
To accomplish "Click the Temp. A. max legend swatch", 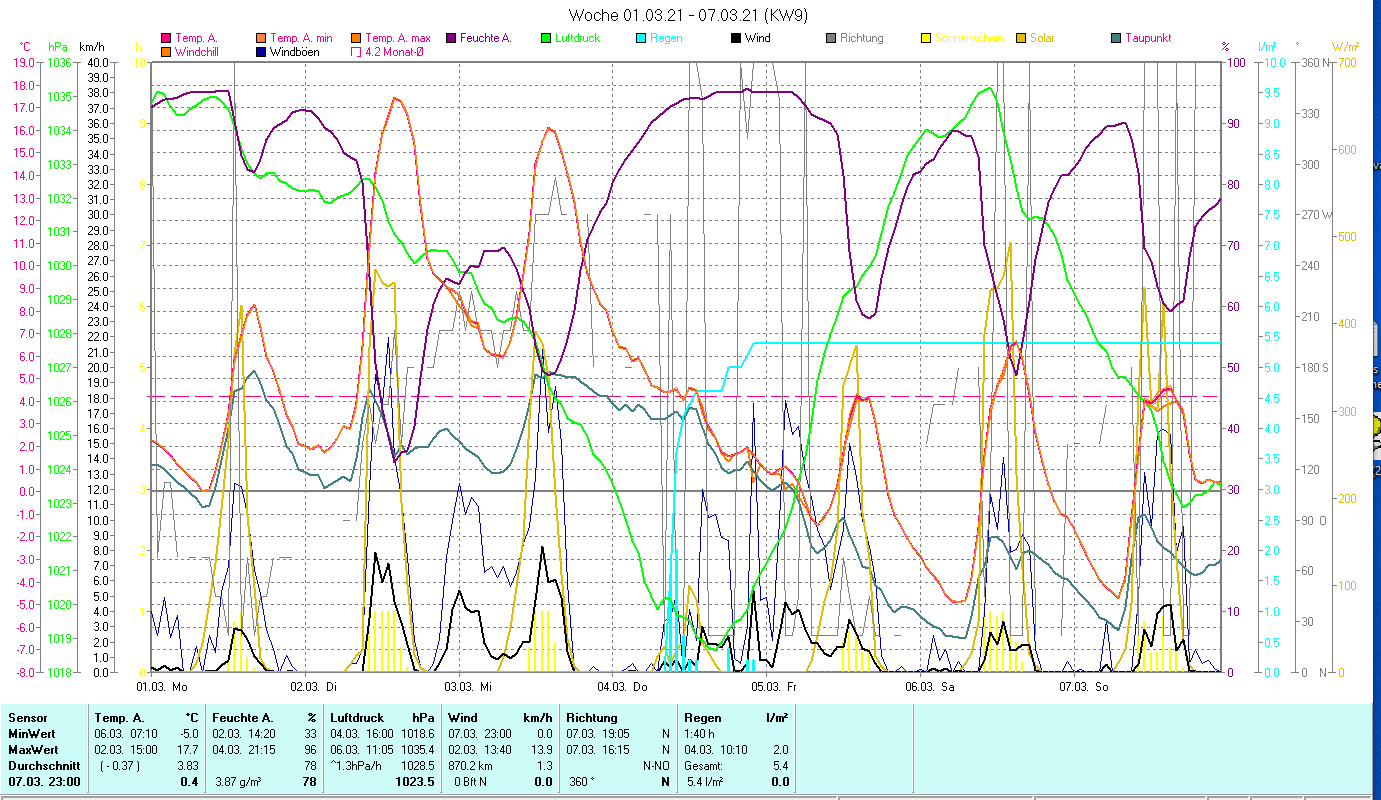I will pyautogui.click(x=356, y=38).
